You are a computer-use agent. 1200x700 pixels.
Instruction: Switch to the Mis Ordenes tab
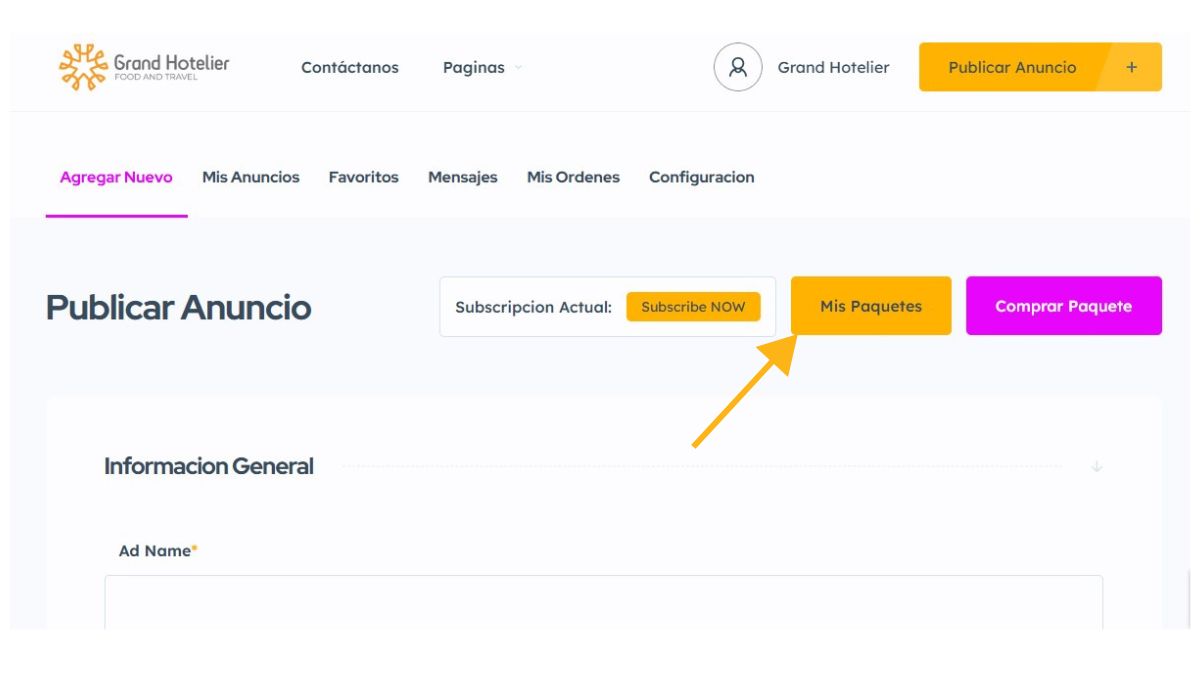pyautogui.click(x=573, y=177)
